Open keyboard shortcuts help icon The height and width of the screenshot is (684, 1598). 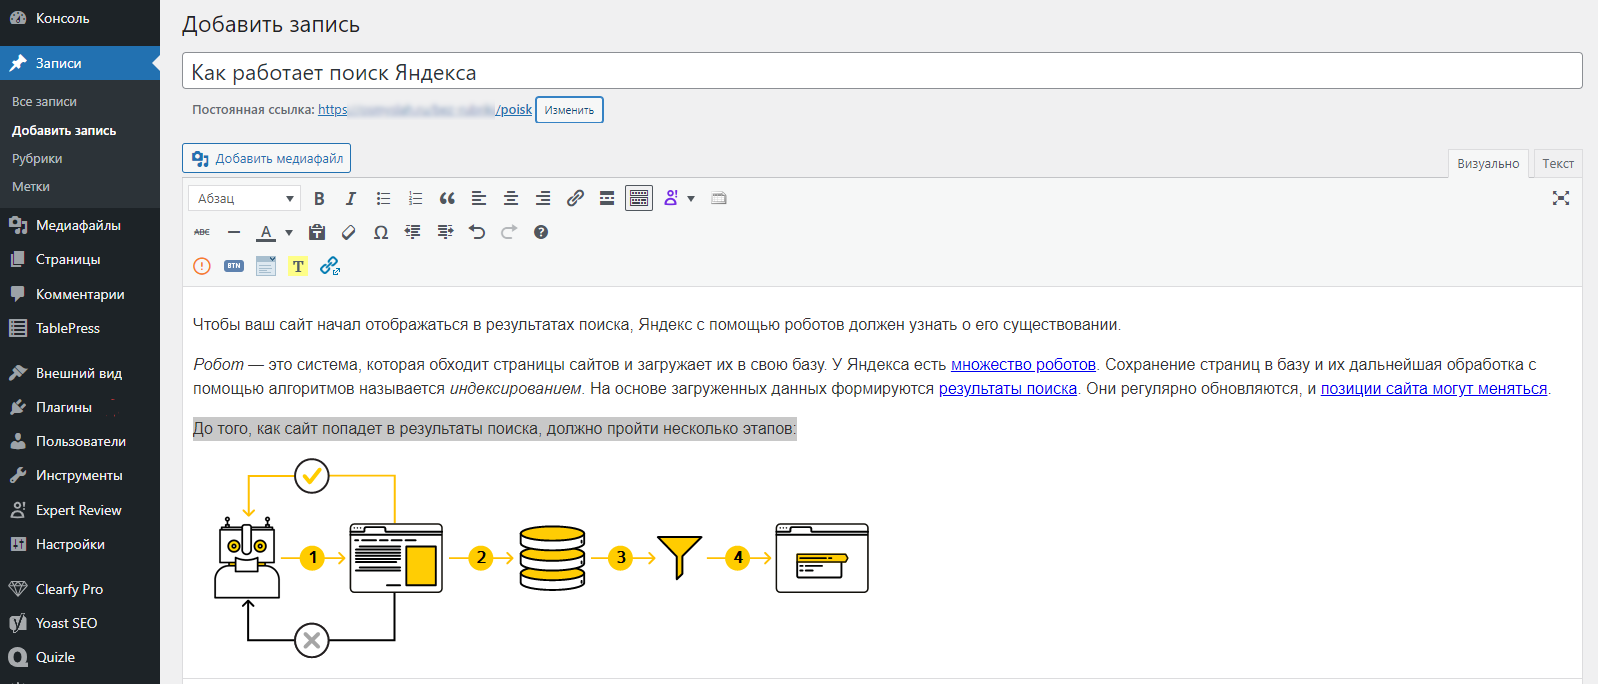click(x=541, y=232)
